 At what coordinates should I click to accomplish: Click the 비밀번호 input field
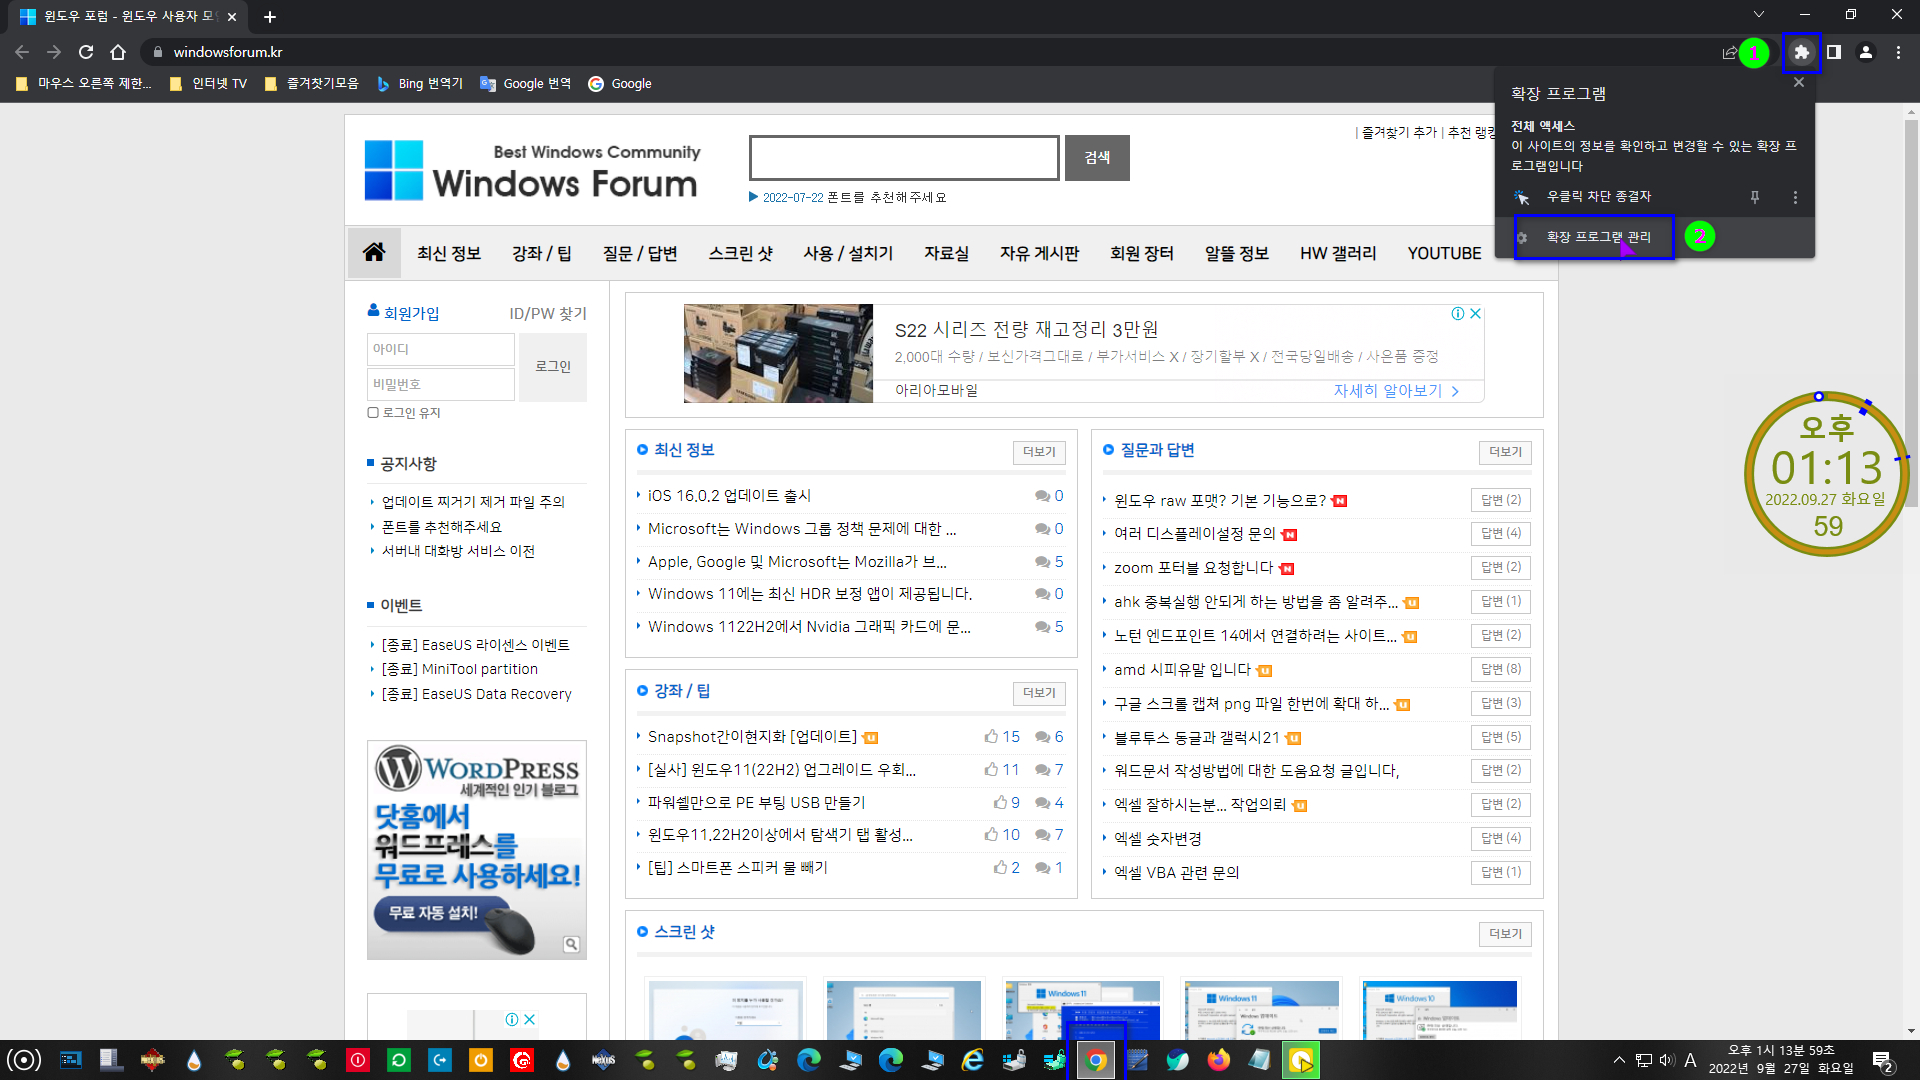tap(440, 384)
